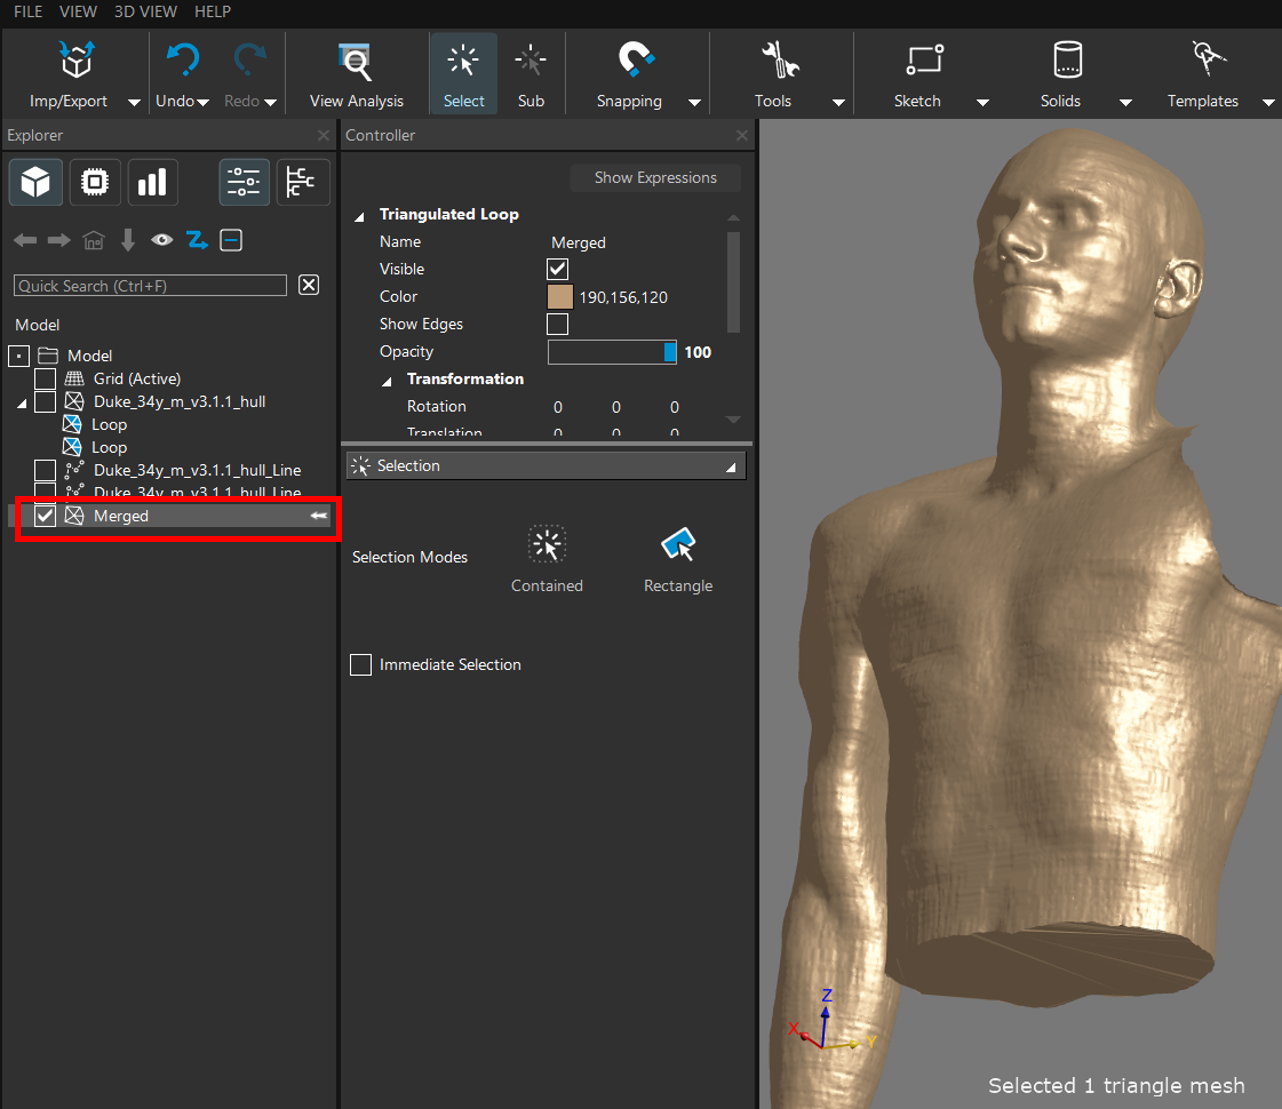Click the Quick Search input field

pos(150,286)
